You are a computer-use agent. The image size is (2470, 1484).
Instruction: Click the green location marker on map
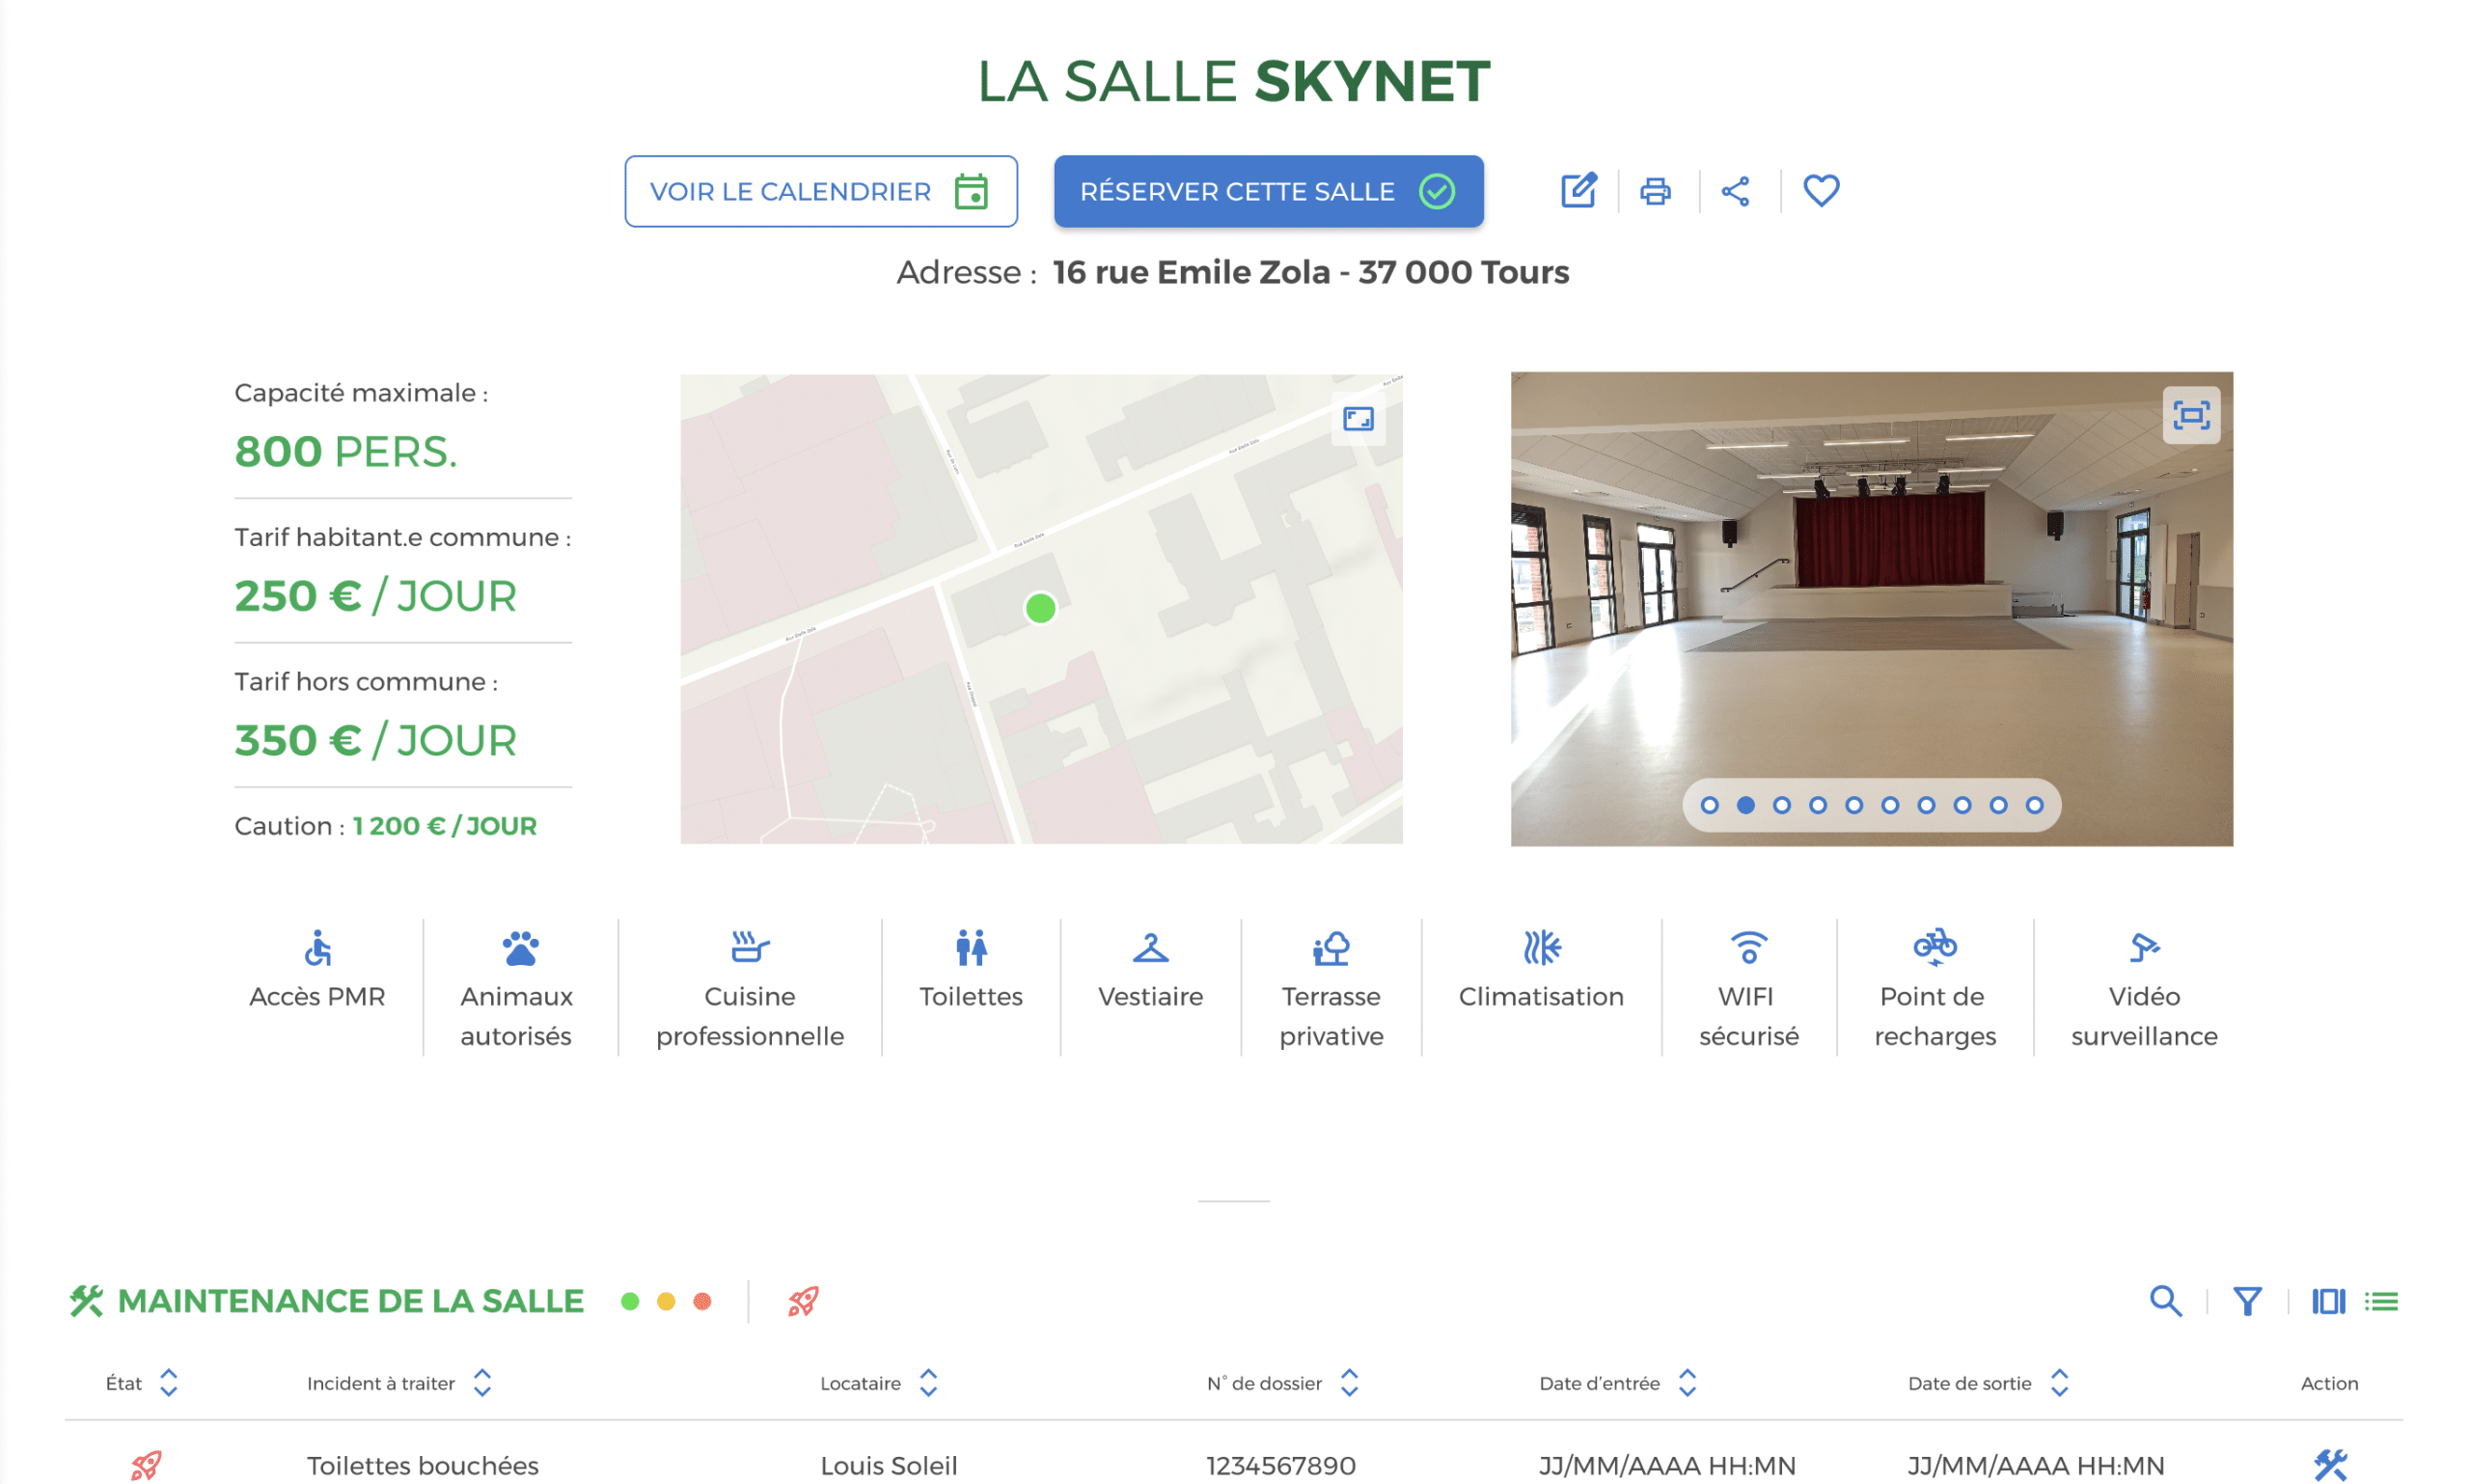(1040, 608)
